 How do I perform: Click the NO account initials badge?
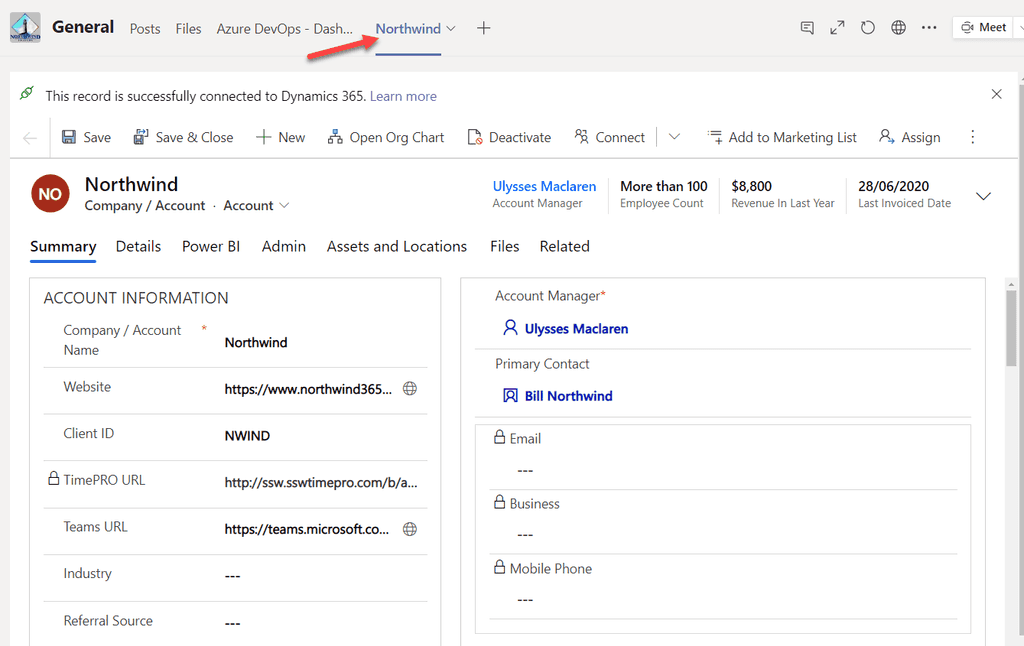[x=50, y=194]
